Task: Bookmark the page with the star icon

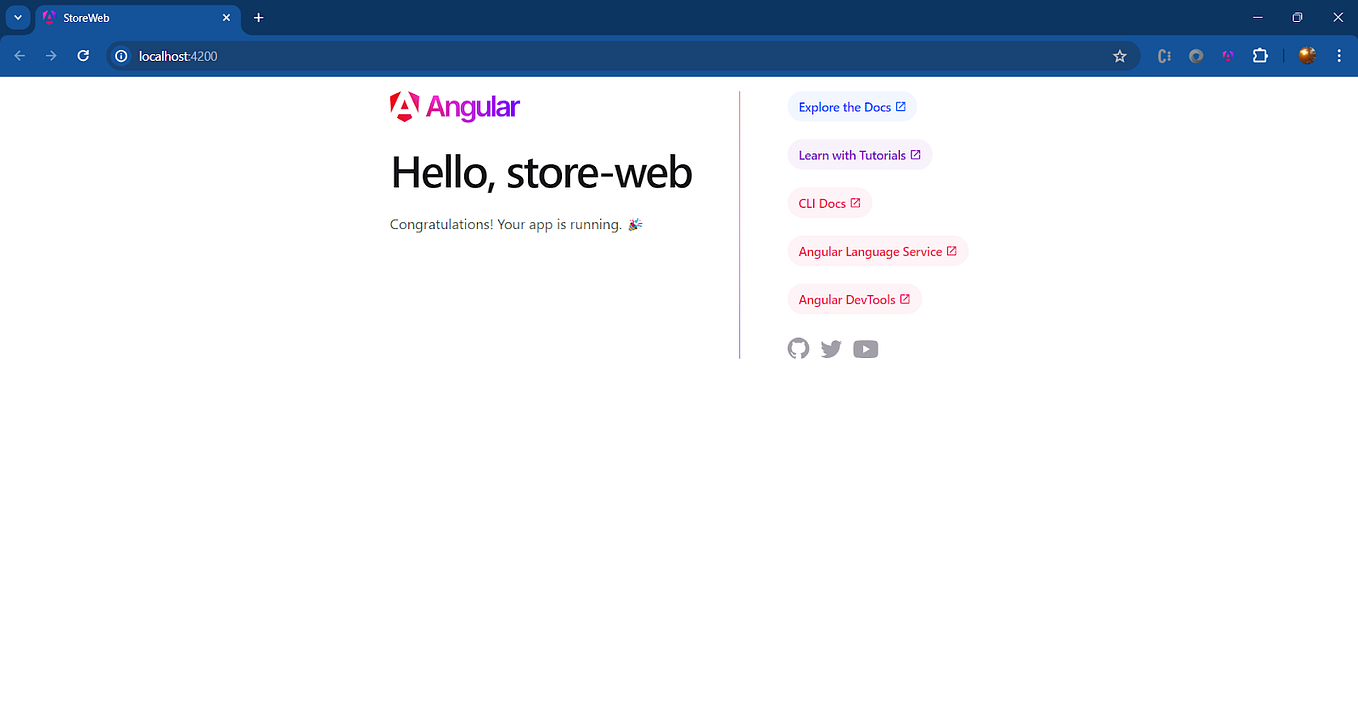Action: click(1119, 56)
